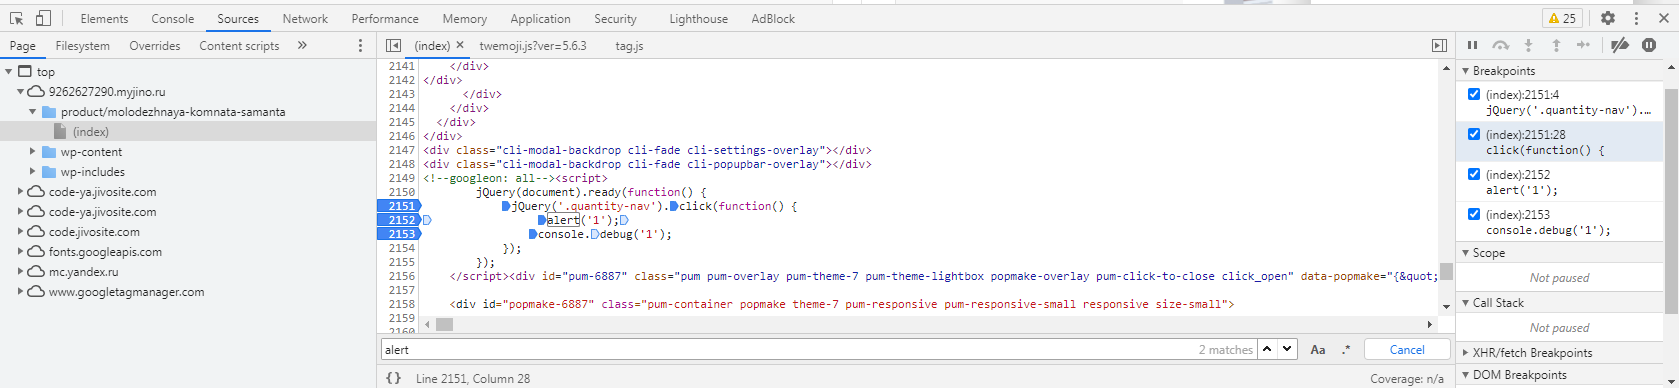Switch to the Network tab
This screenshot has width=1679, height=388.
point(305,18)
